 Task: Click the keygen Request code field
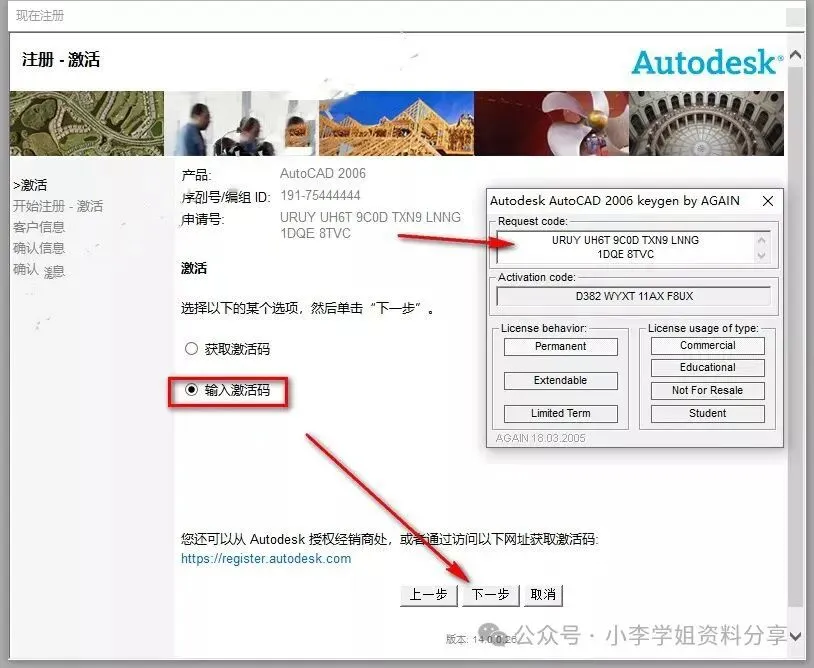(x=625, y=247)
